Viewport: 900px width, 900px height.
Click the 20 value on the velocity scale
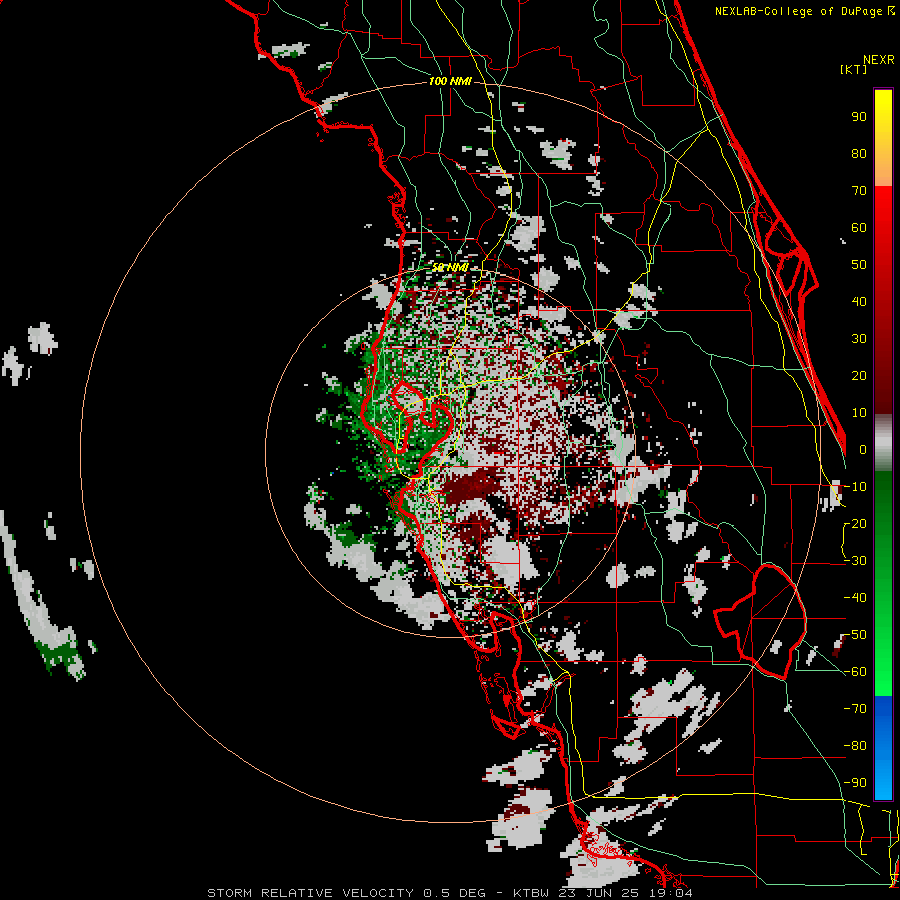click(859, 375)
